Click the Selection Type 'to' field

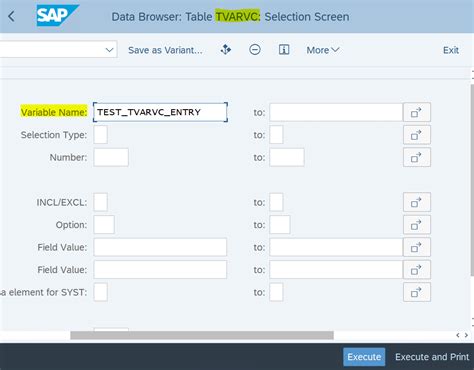click(x=276, y=135)
